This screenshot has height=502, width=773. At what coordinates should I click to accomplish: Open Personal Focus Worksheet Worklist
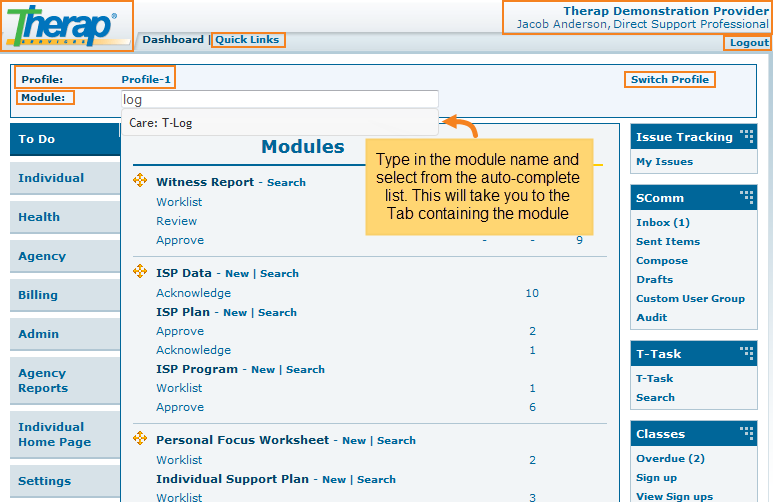point(179,460)
